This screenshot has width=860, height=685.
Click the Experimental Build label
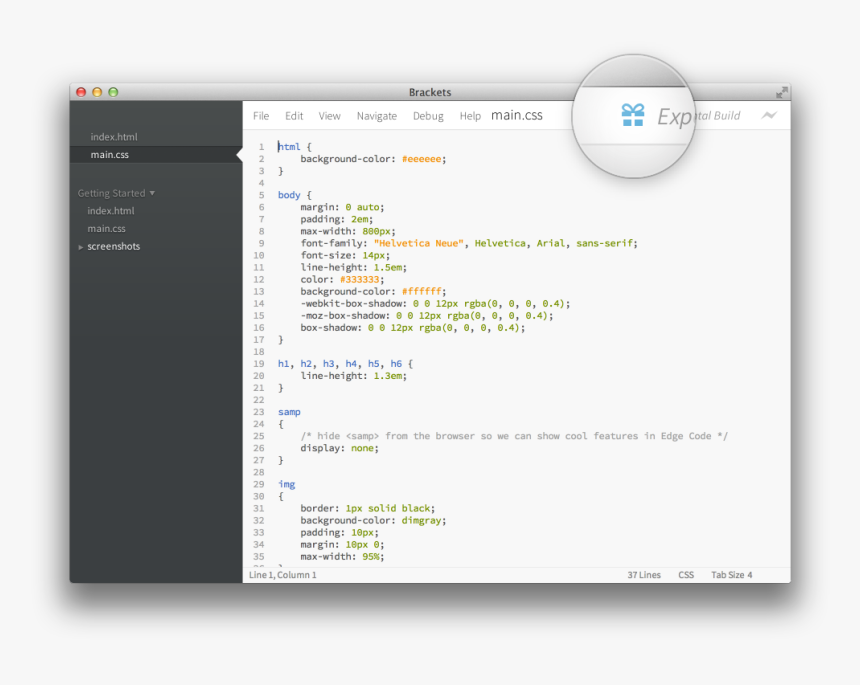699,116
